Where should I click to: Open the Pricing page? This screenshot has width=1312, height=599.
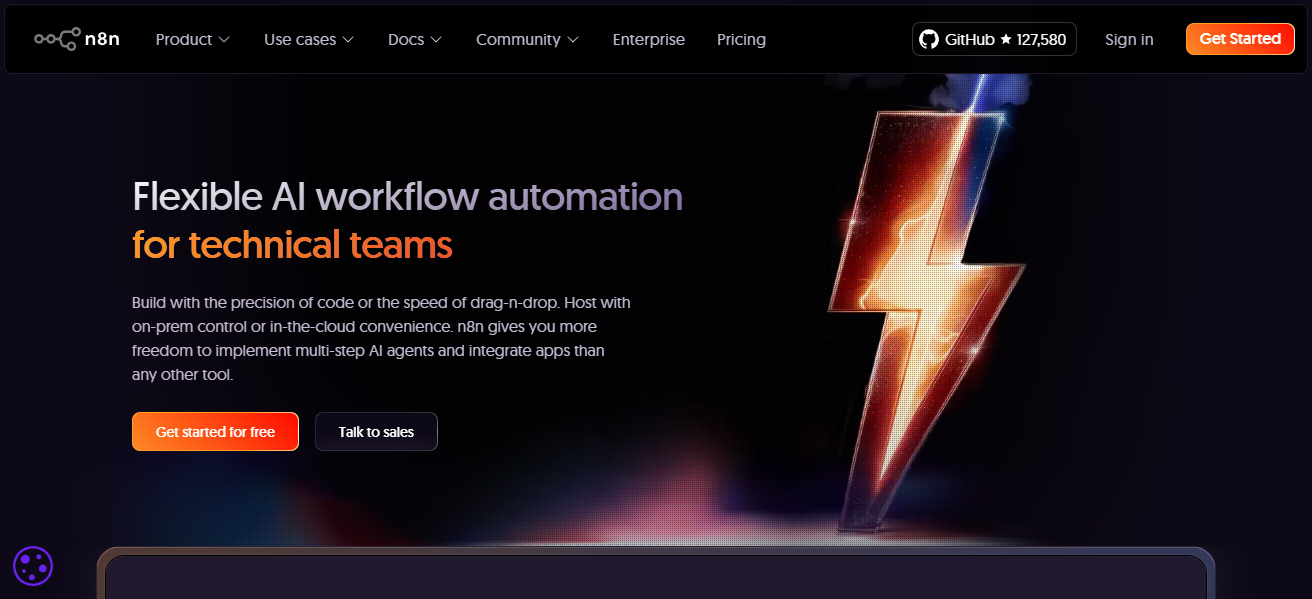741,39
